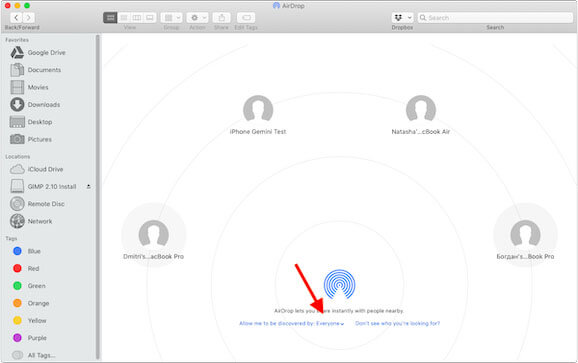Open Google Drive in the sidebar
The height and width of the screenshot is (363, 578).
point(46,53)
